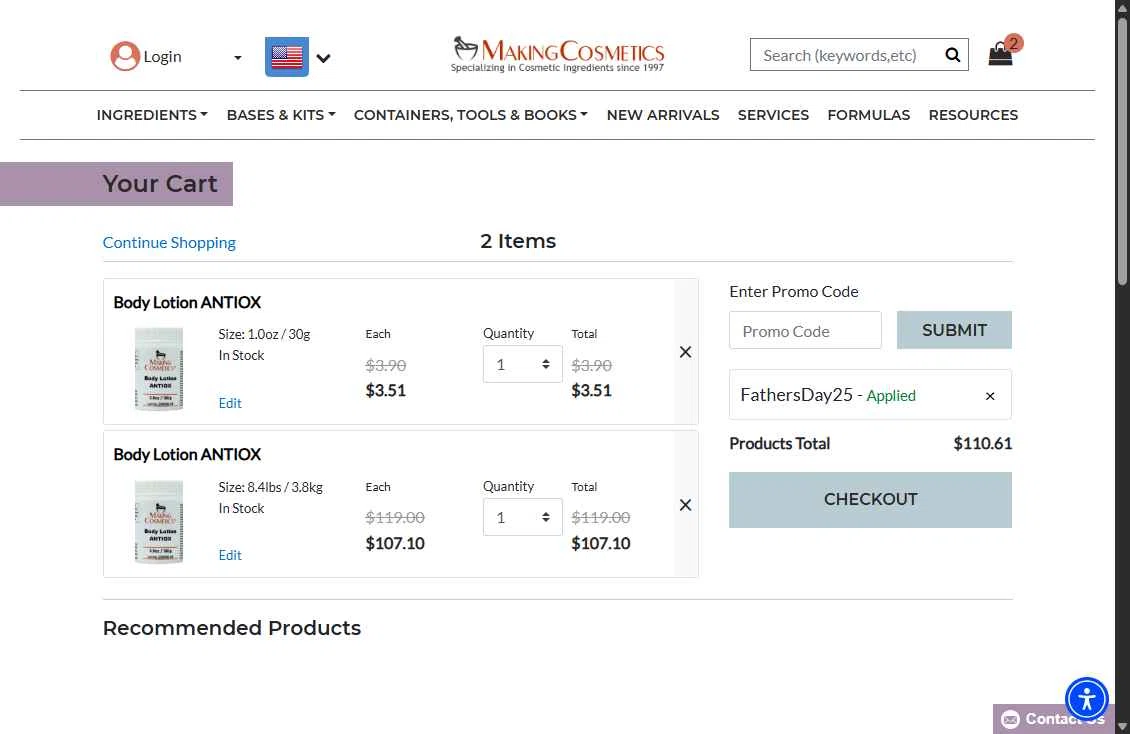
Task: Go to SERVICES page
Action: tap(773, 115)
